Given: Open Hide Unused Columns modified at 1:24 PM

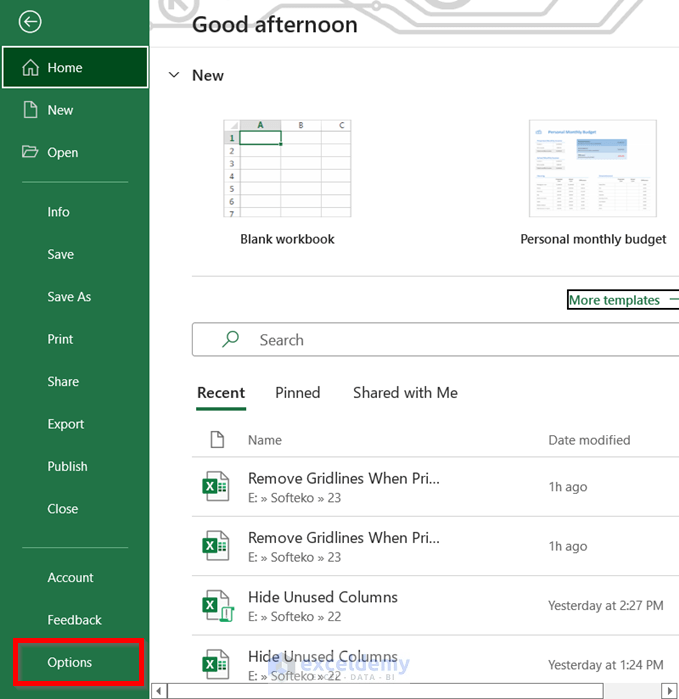Looking at the screenshot, I should [436, 660].
